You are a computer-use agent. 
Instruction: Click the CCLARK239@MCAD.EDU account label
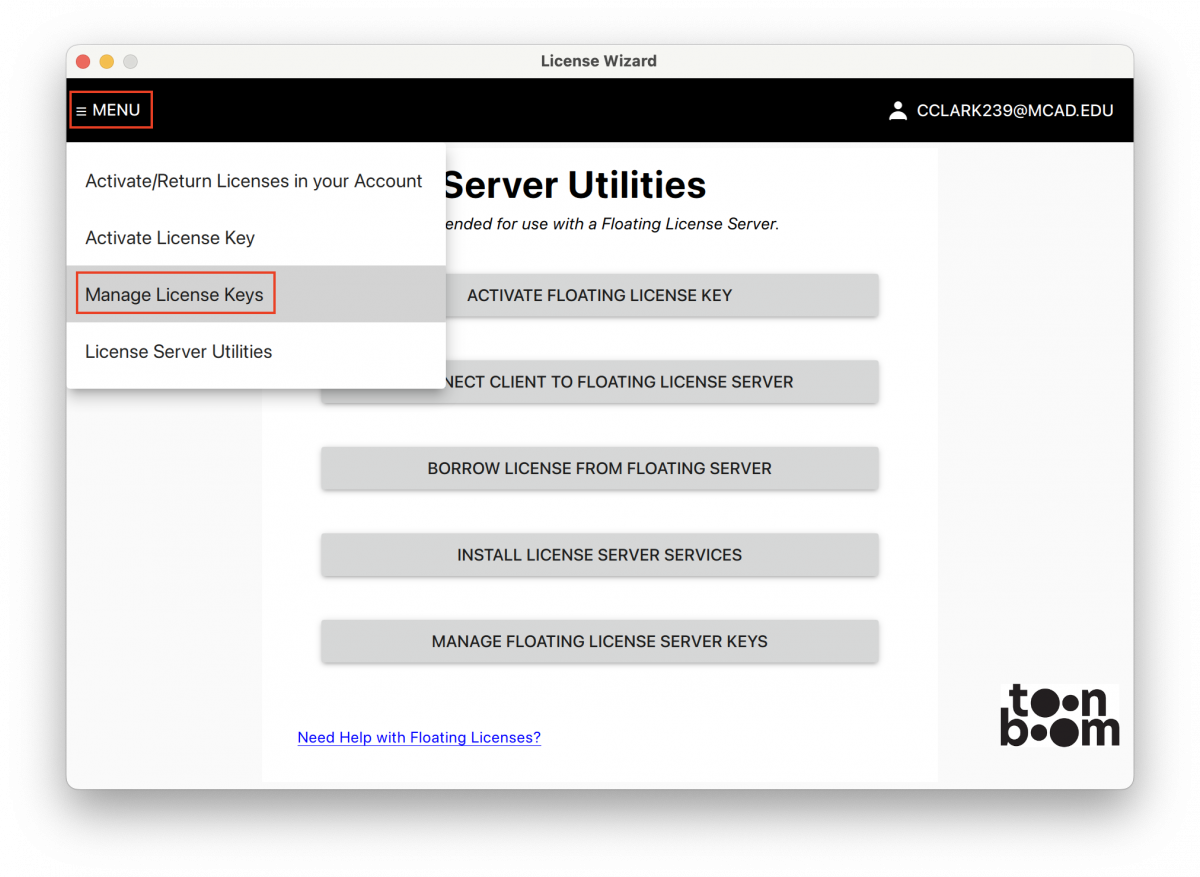tap(1016, 110)
